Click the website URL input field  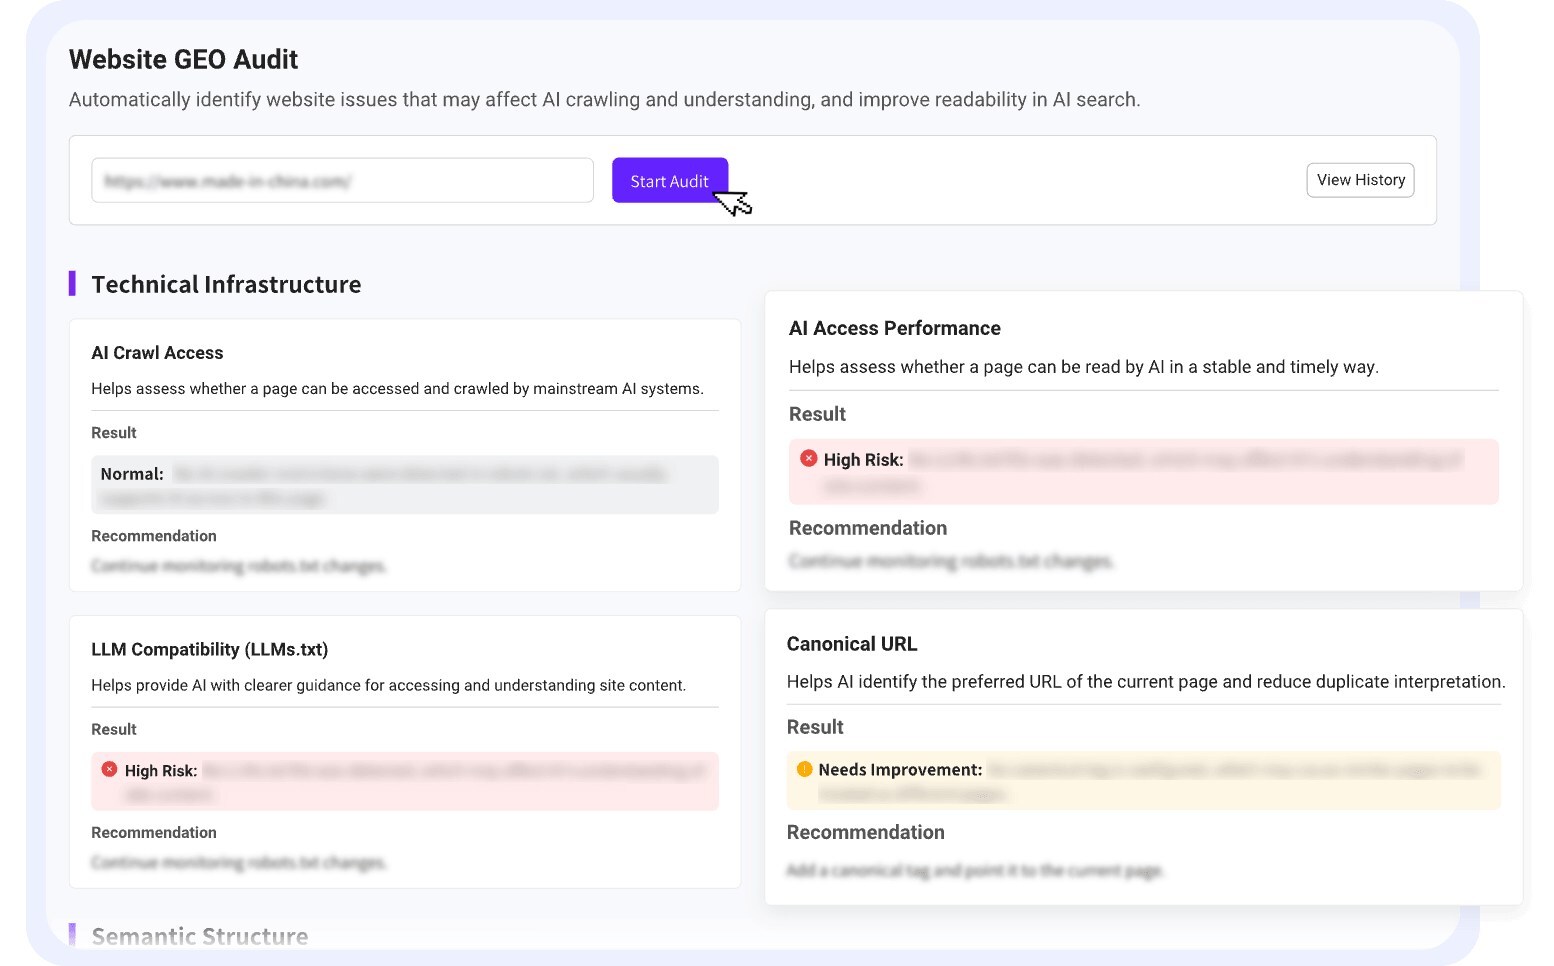point(342,181)
